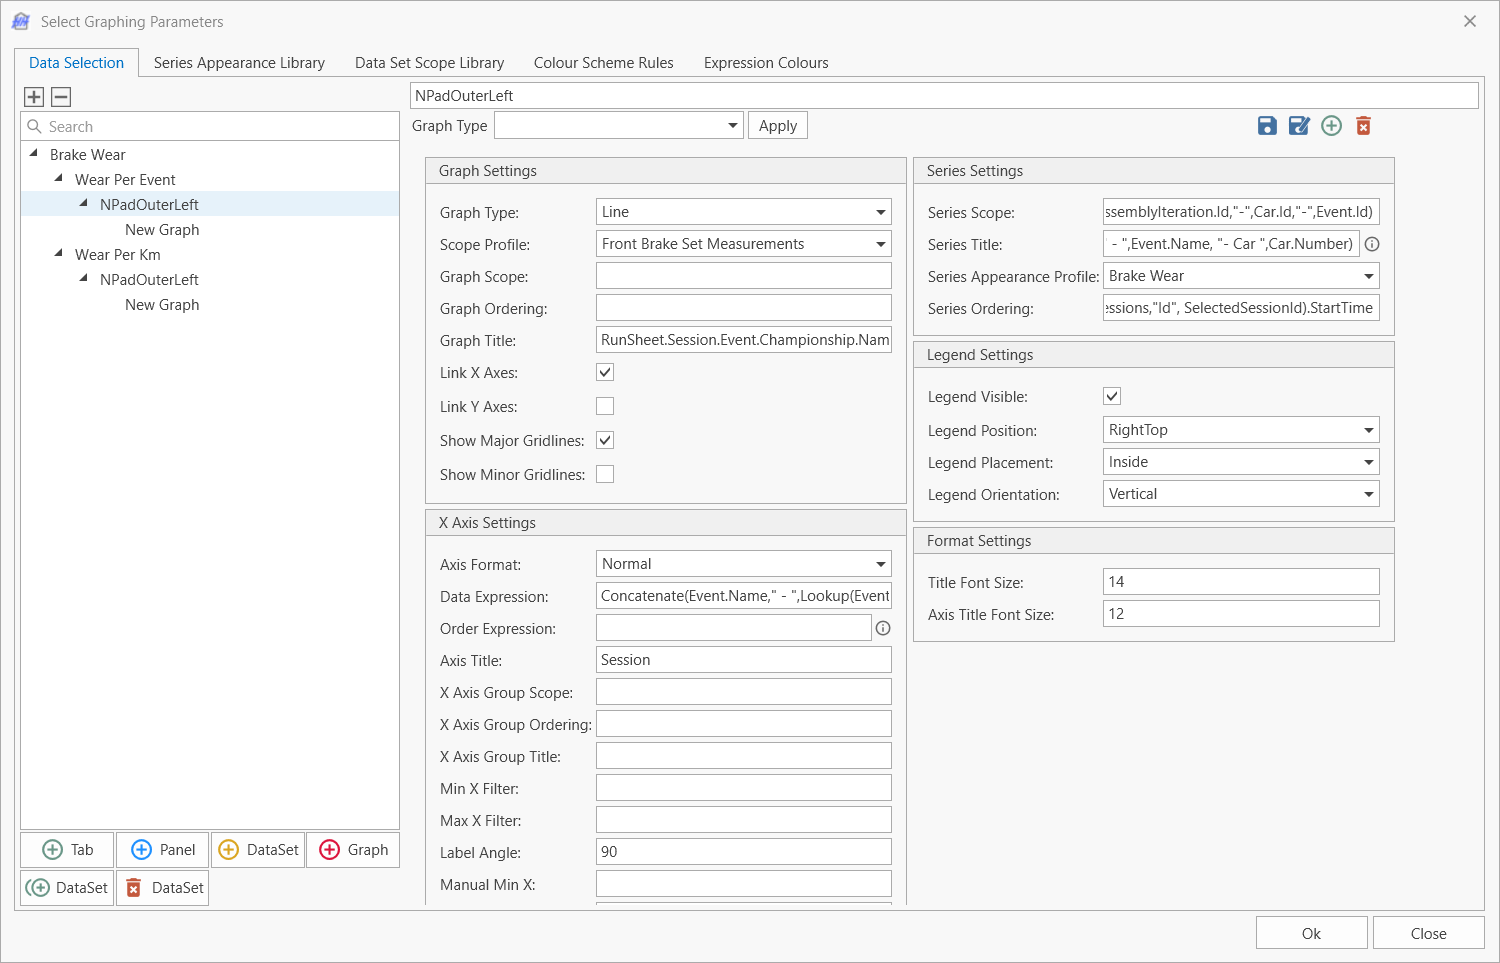1500x963 pixels.
Task: Click the Axis Title input field
Action: pos(743,660)
